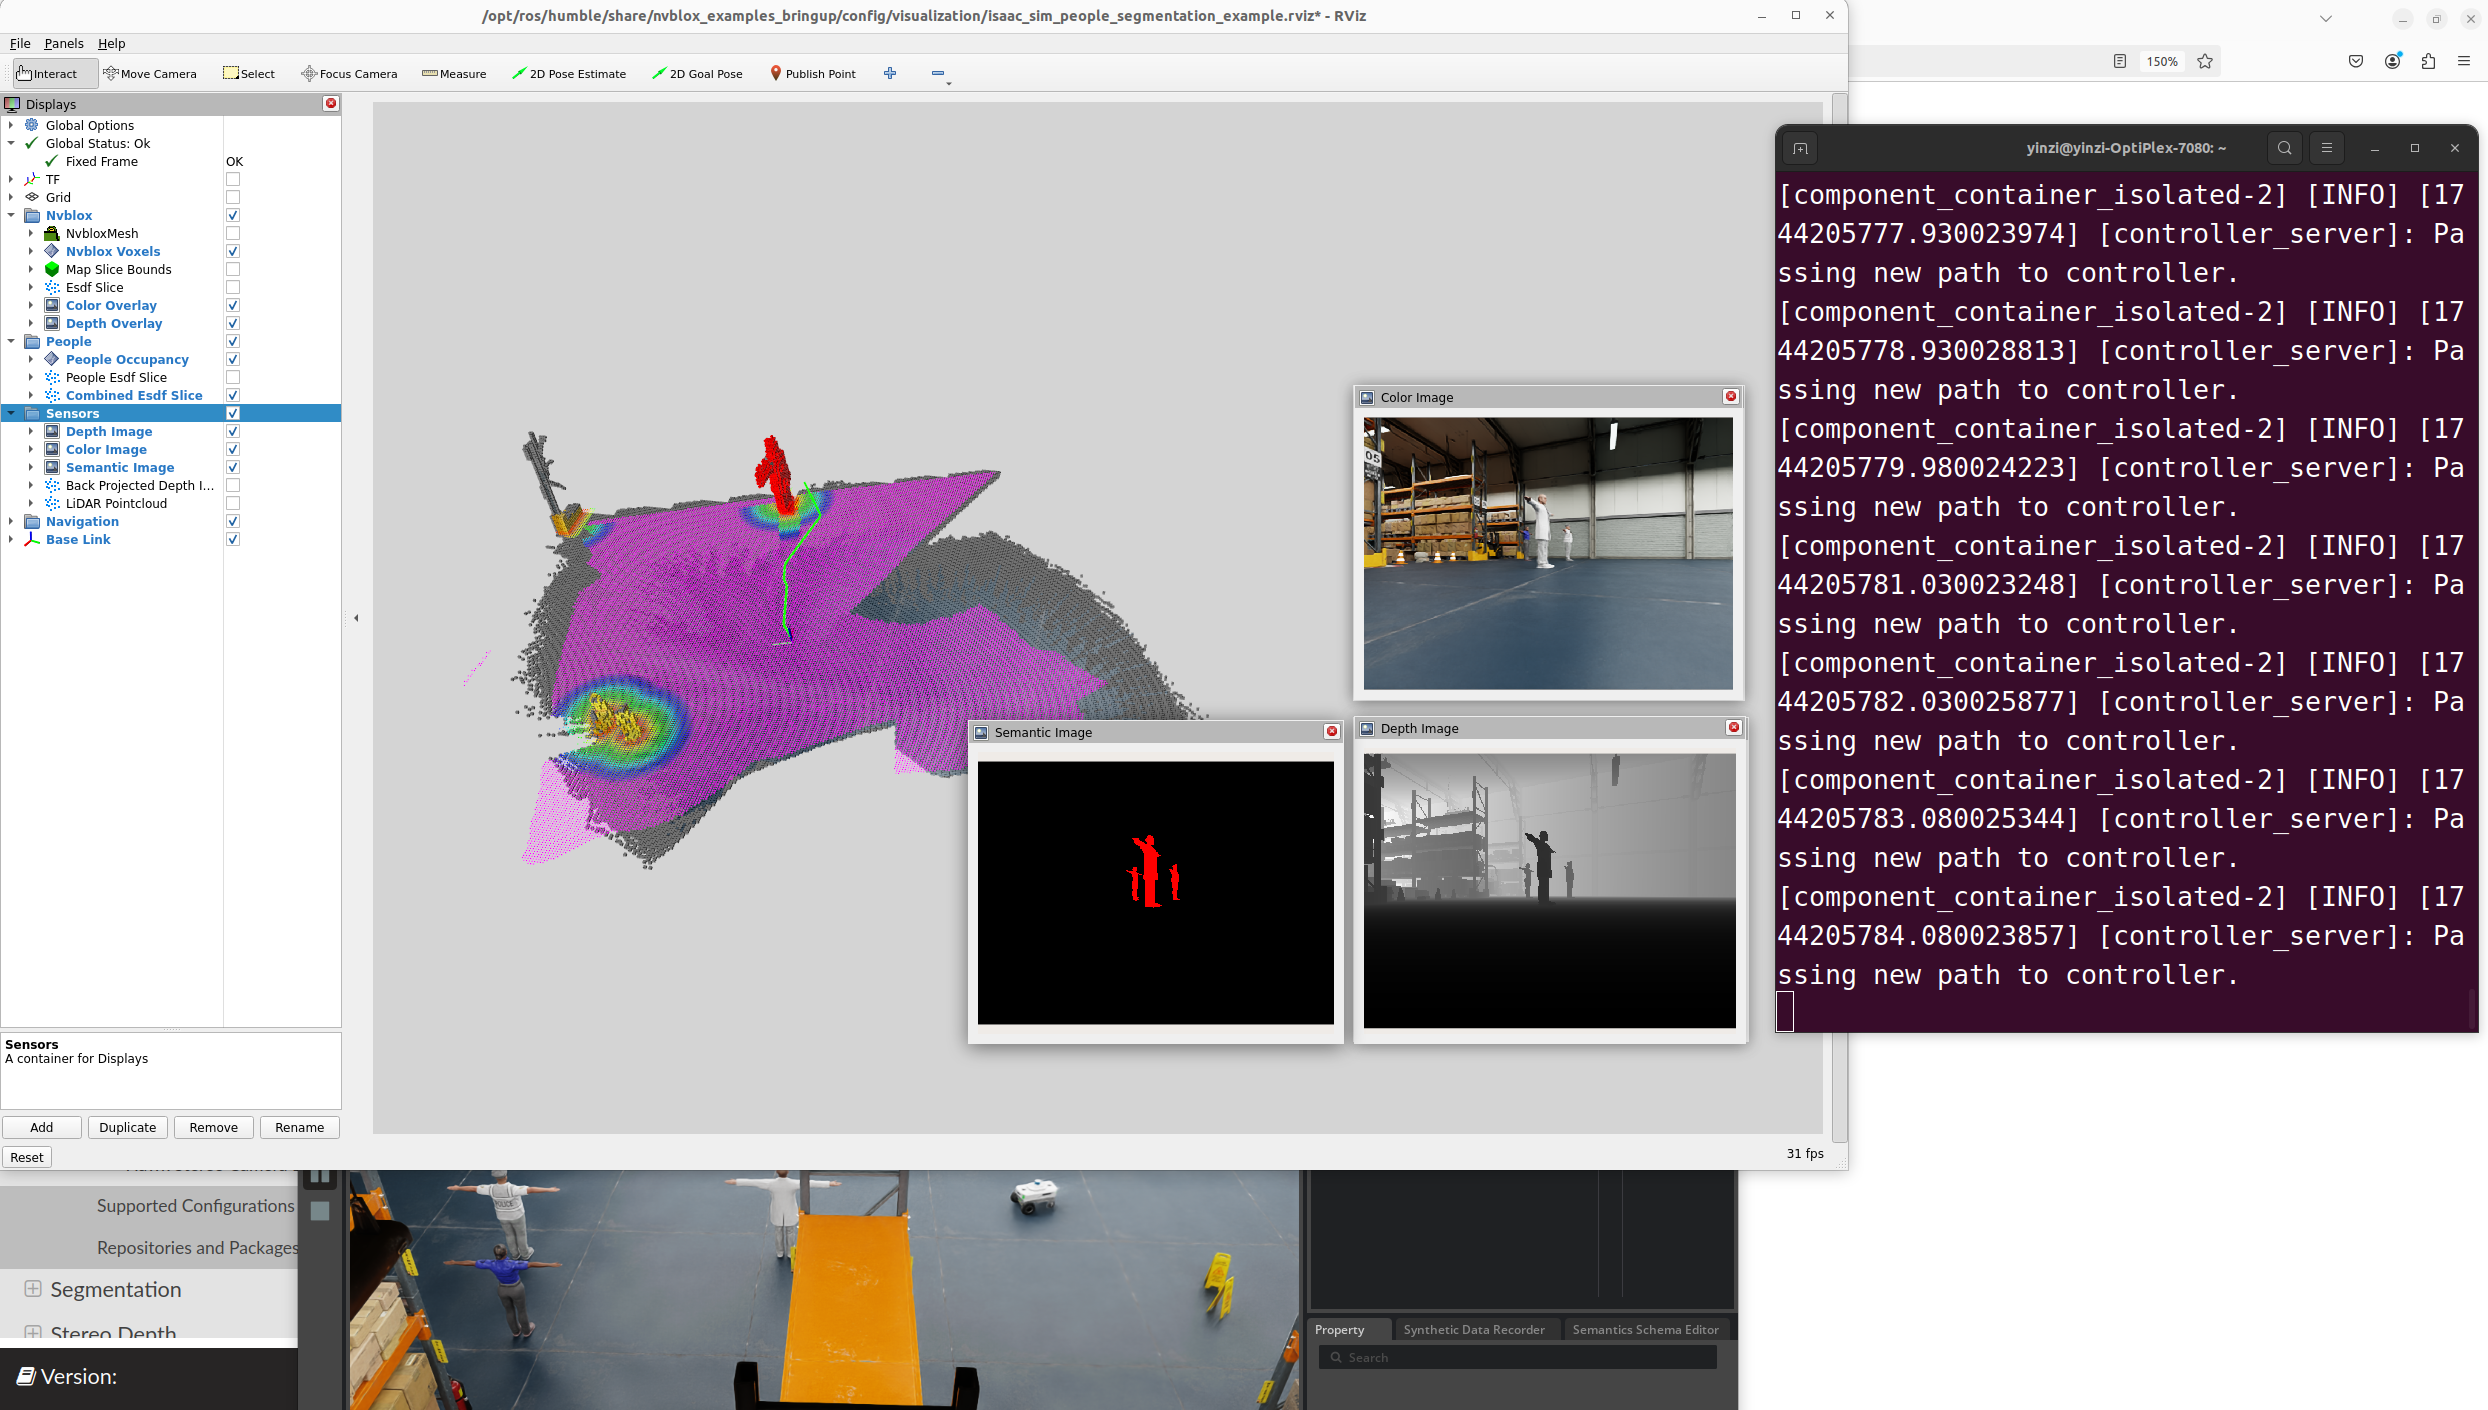Expand the Depth Overlay display
Viewport: 2488px width, 1410px height.
tap(31, 323)
